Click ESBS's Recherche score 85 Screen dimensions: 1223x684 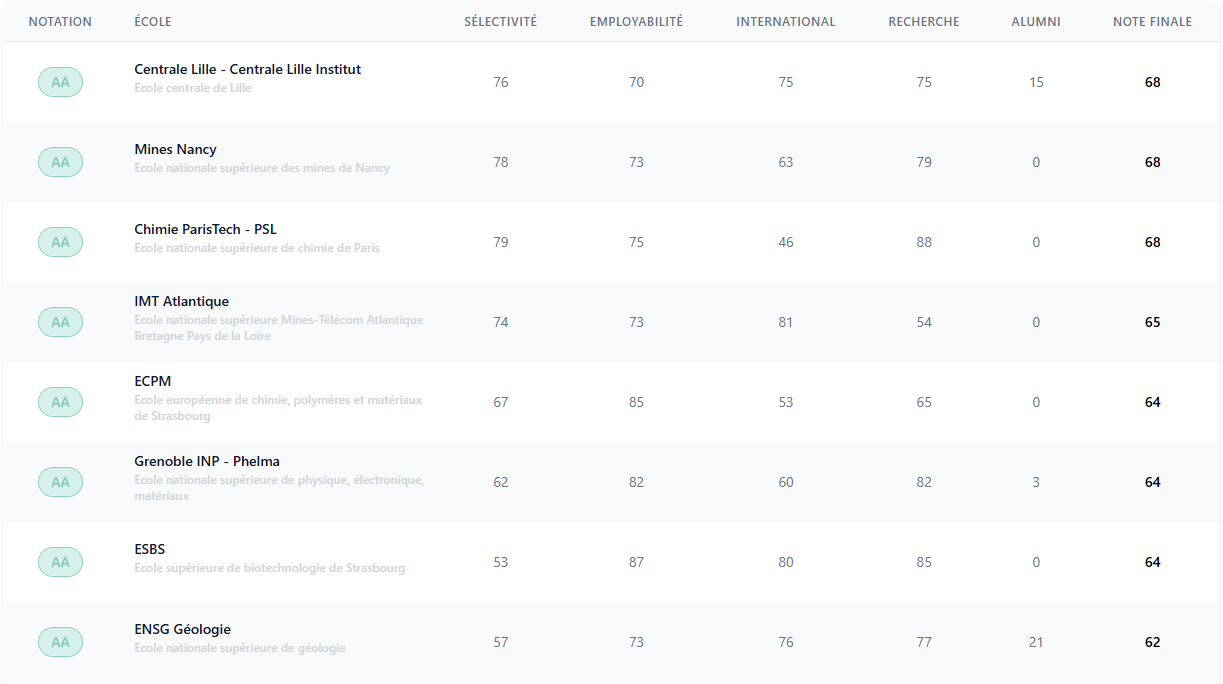point(924,562)
